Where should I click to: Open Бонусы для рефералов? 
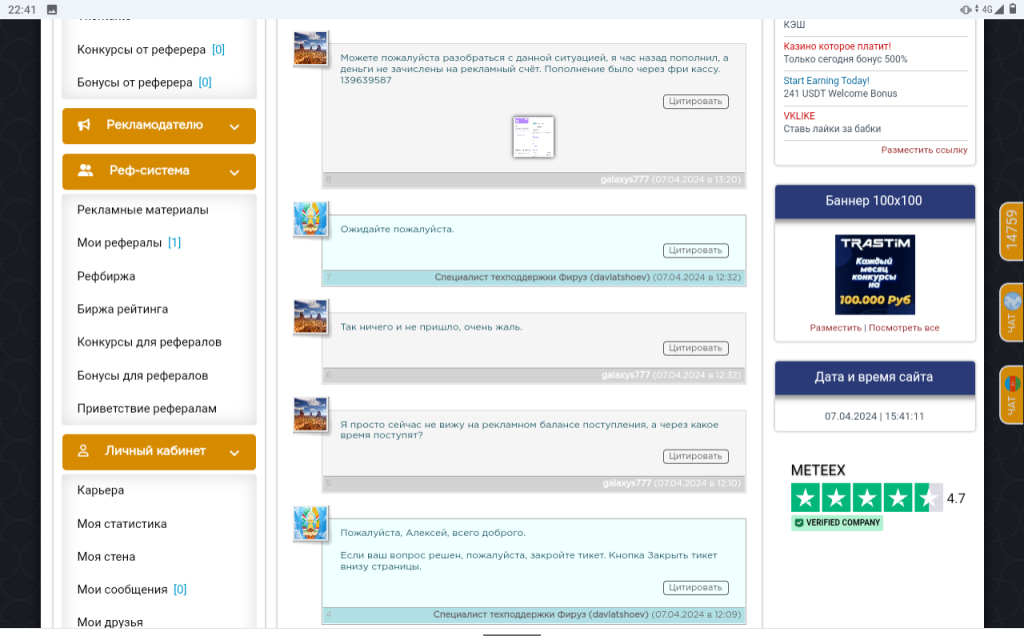[142, 376]
